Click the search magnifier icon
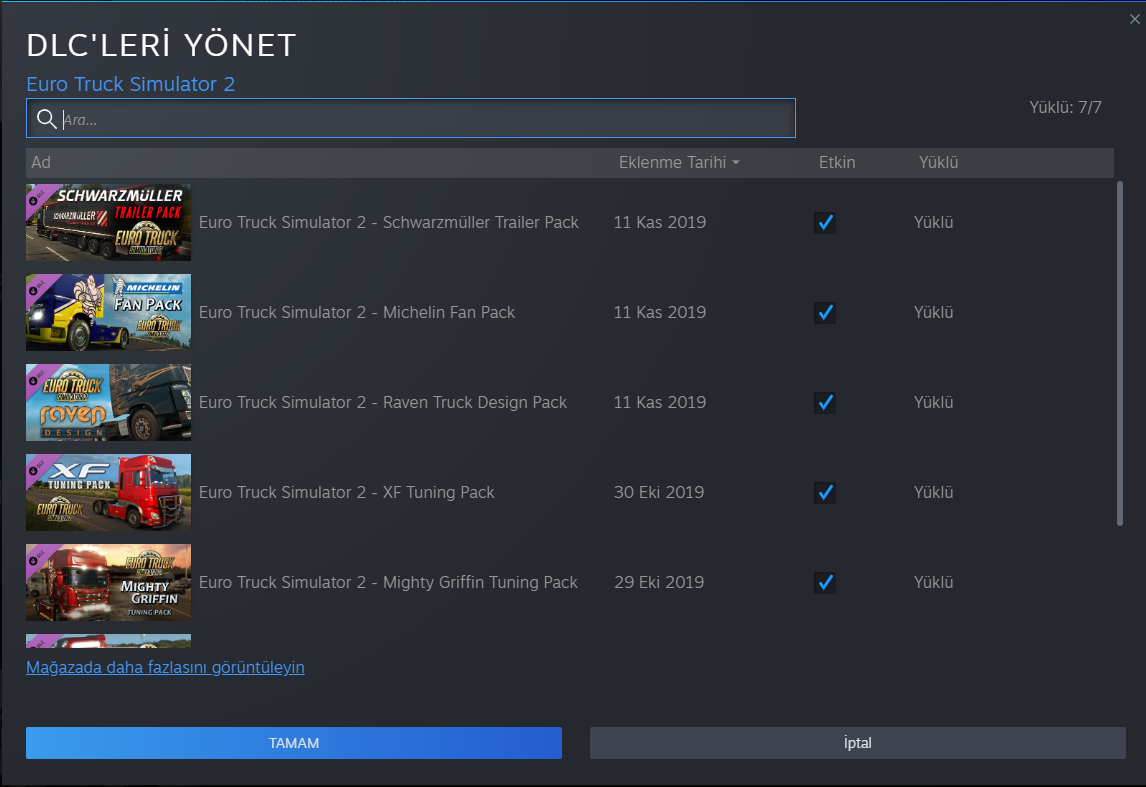 pyautogui.click(x=47, y=118)
